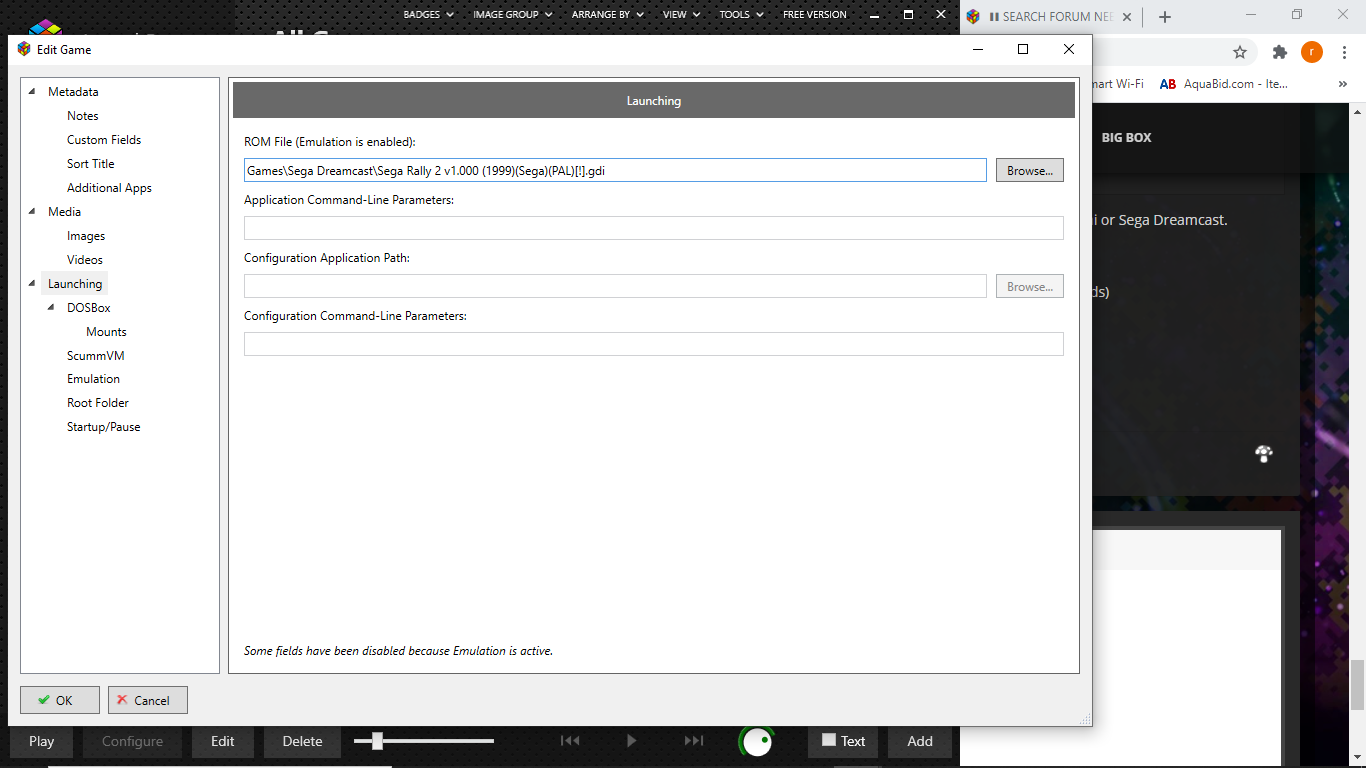Viewport: 1366px width, 768px height.
Task: Skip to the next track in LaunchBox
Action: (694, 741)
